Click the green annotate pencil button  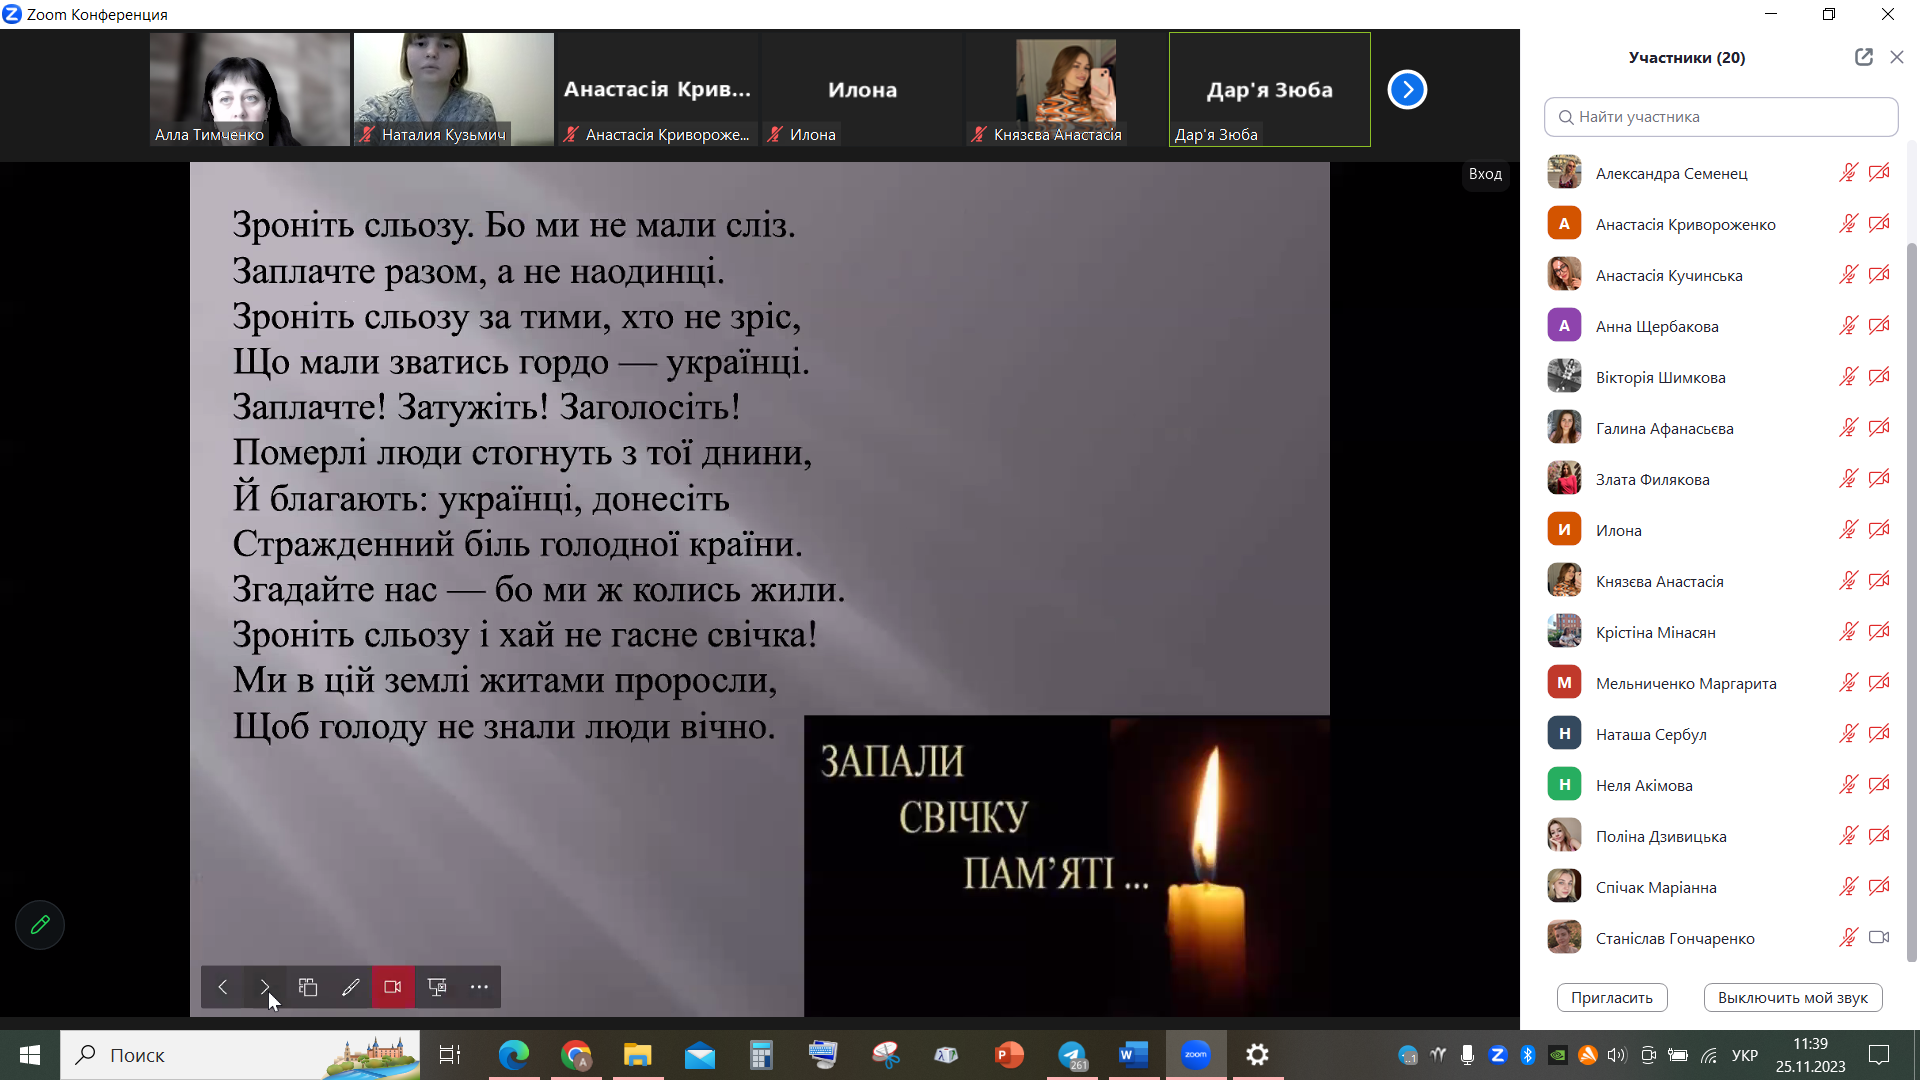[x=40, y=925]
